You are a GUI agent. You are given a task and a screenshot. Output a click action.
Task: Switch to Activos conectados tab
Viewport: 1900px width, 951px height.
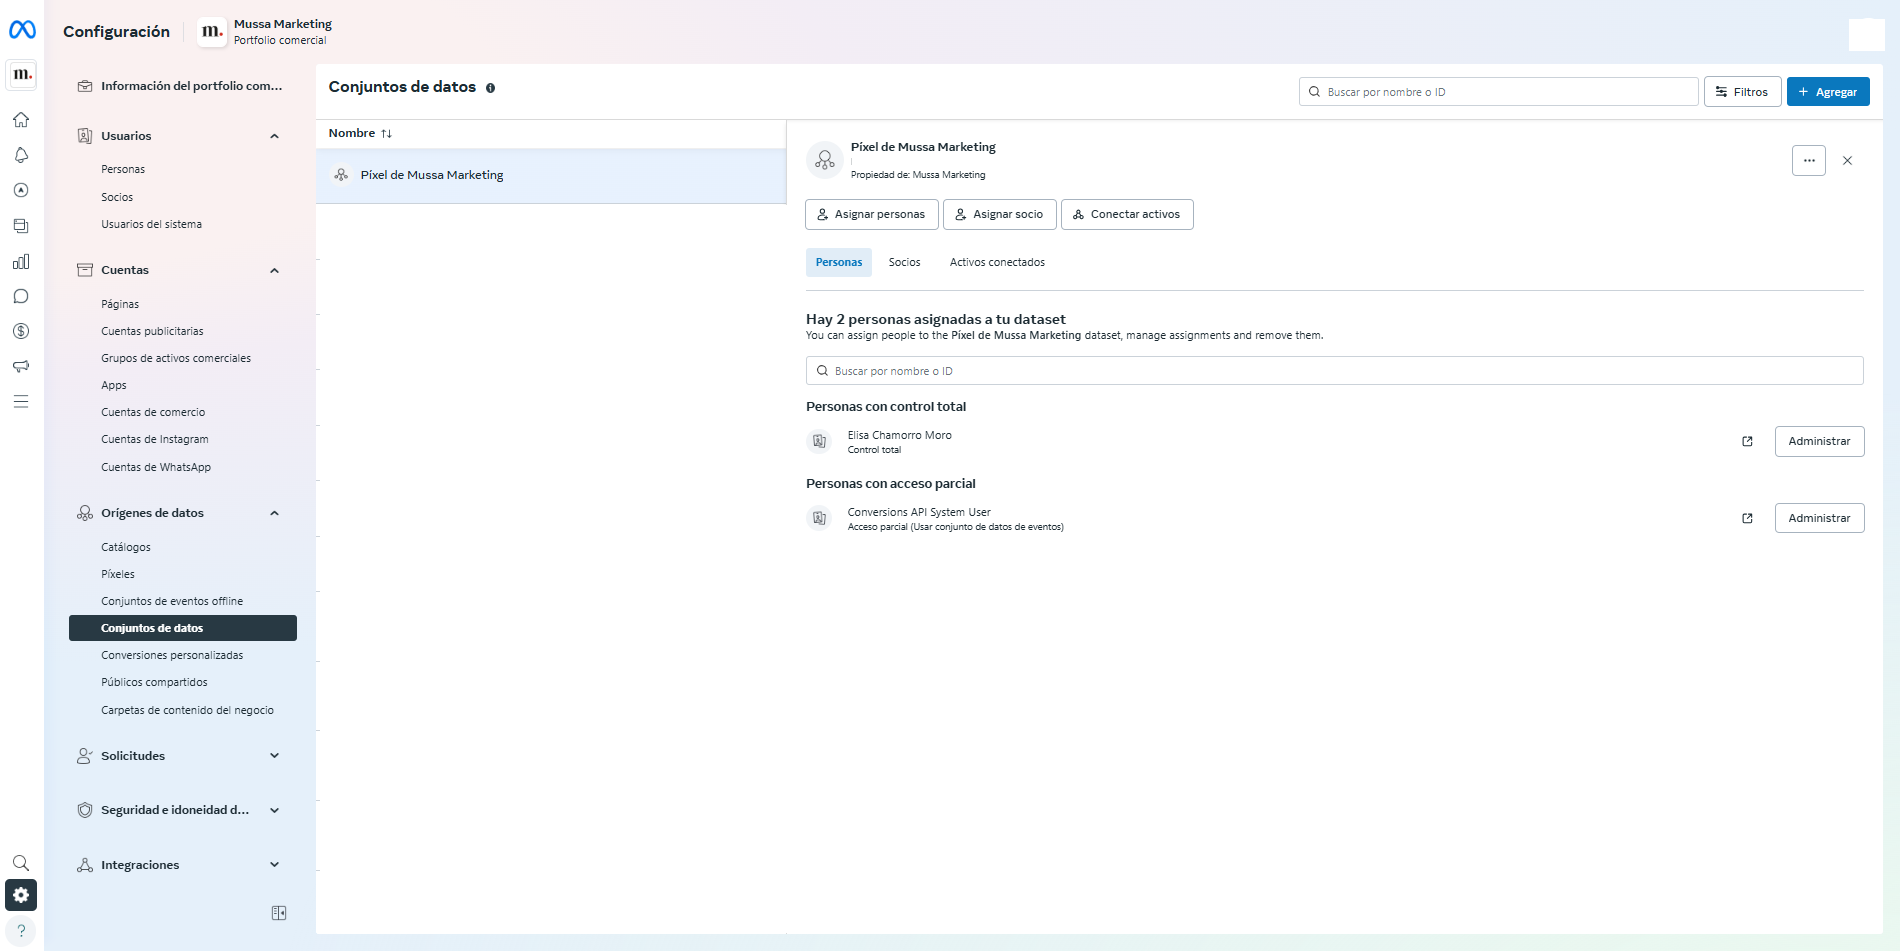997,262
